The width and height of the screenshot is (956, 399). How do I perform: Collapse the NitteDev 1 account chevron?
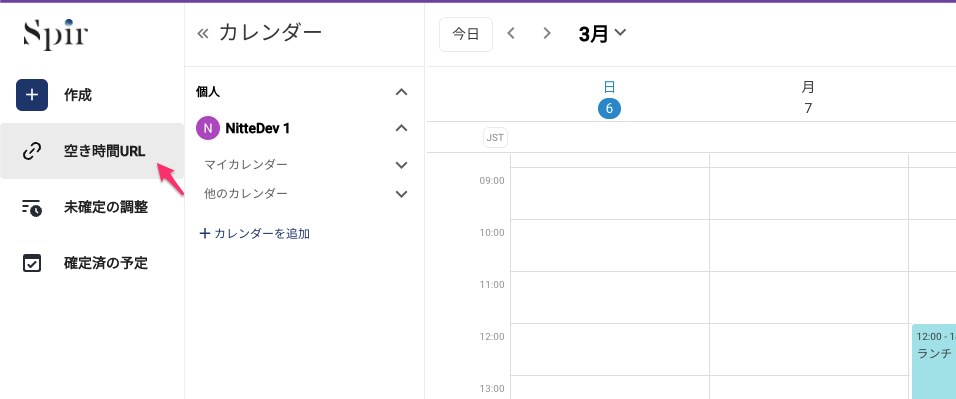pos(401,128)
